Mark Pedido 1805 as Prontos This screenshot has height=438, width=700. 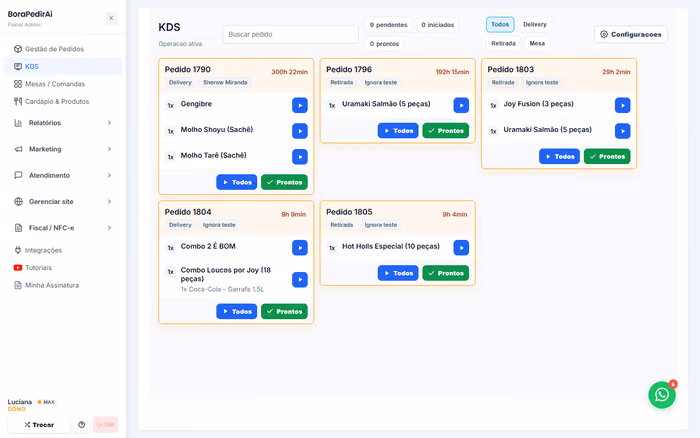coord(446,273)
